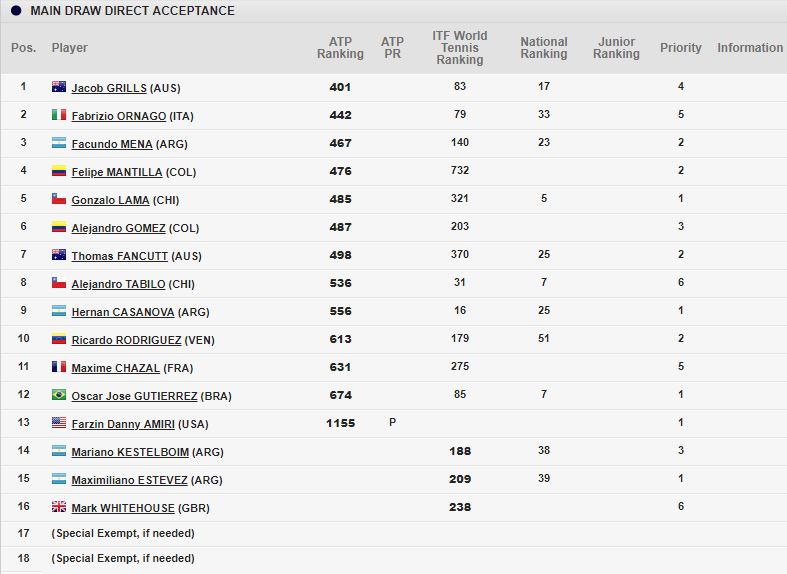This screenshot has width=787, height=574.
Task: Click the French flag beside Maxime Chazal
Action: (x=59, y=367)
